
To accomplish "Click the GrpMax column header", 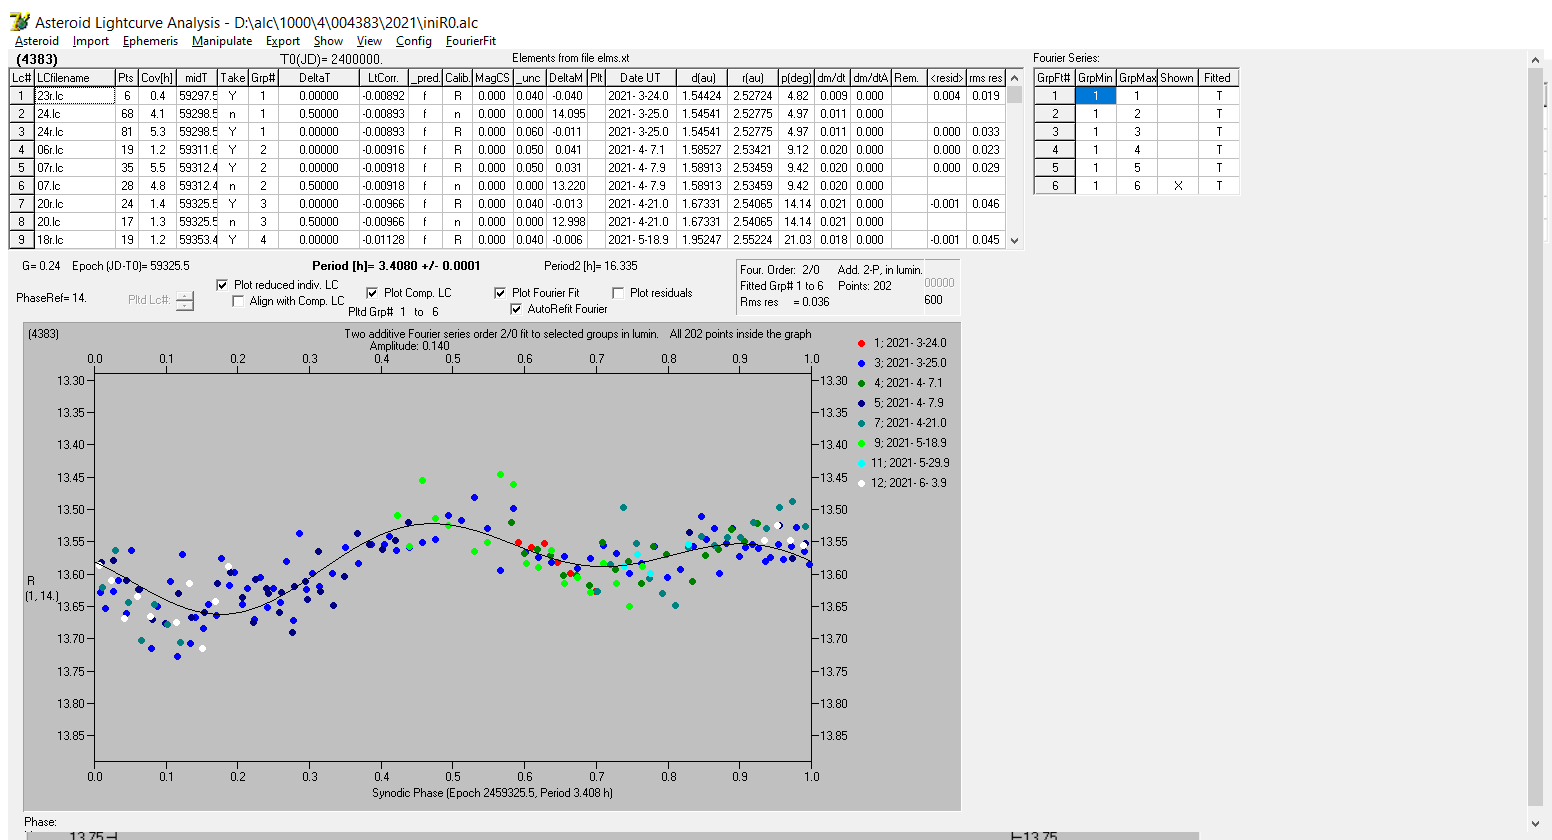I will 1137,78.
